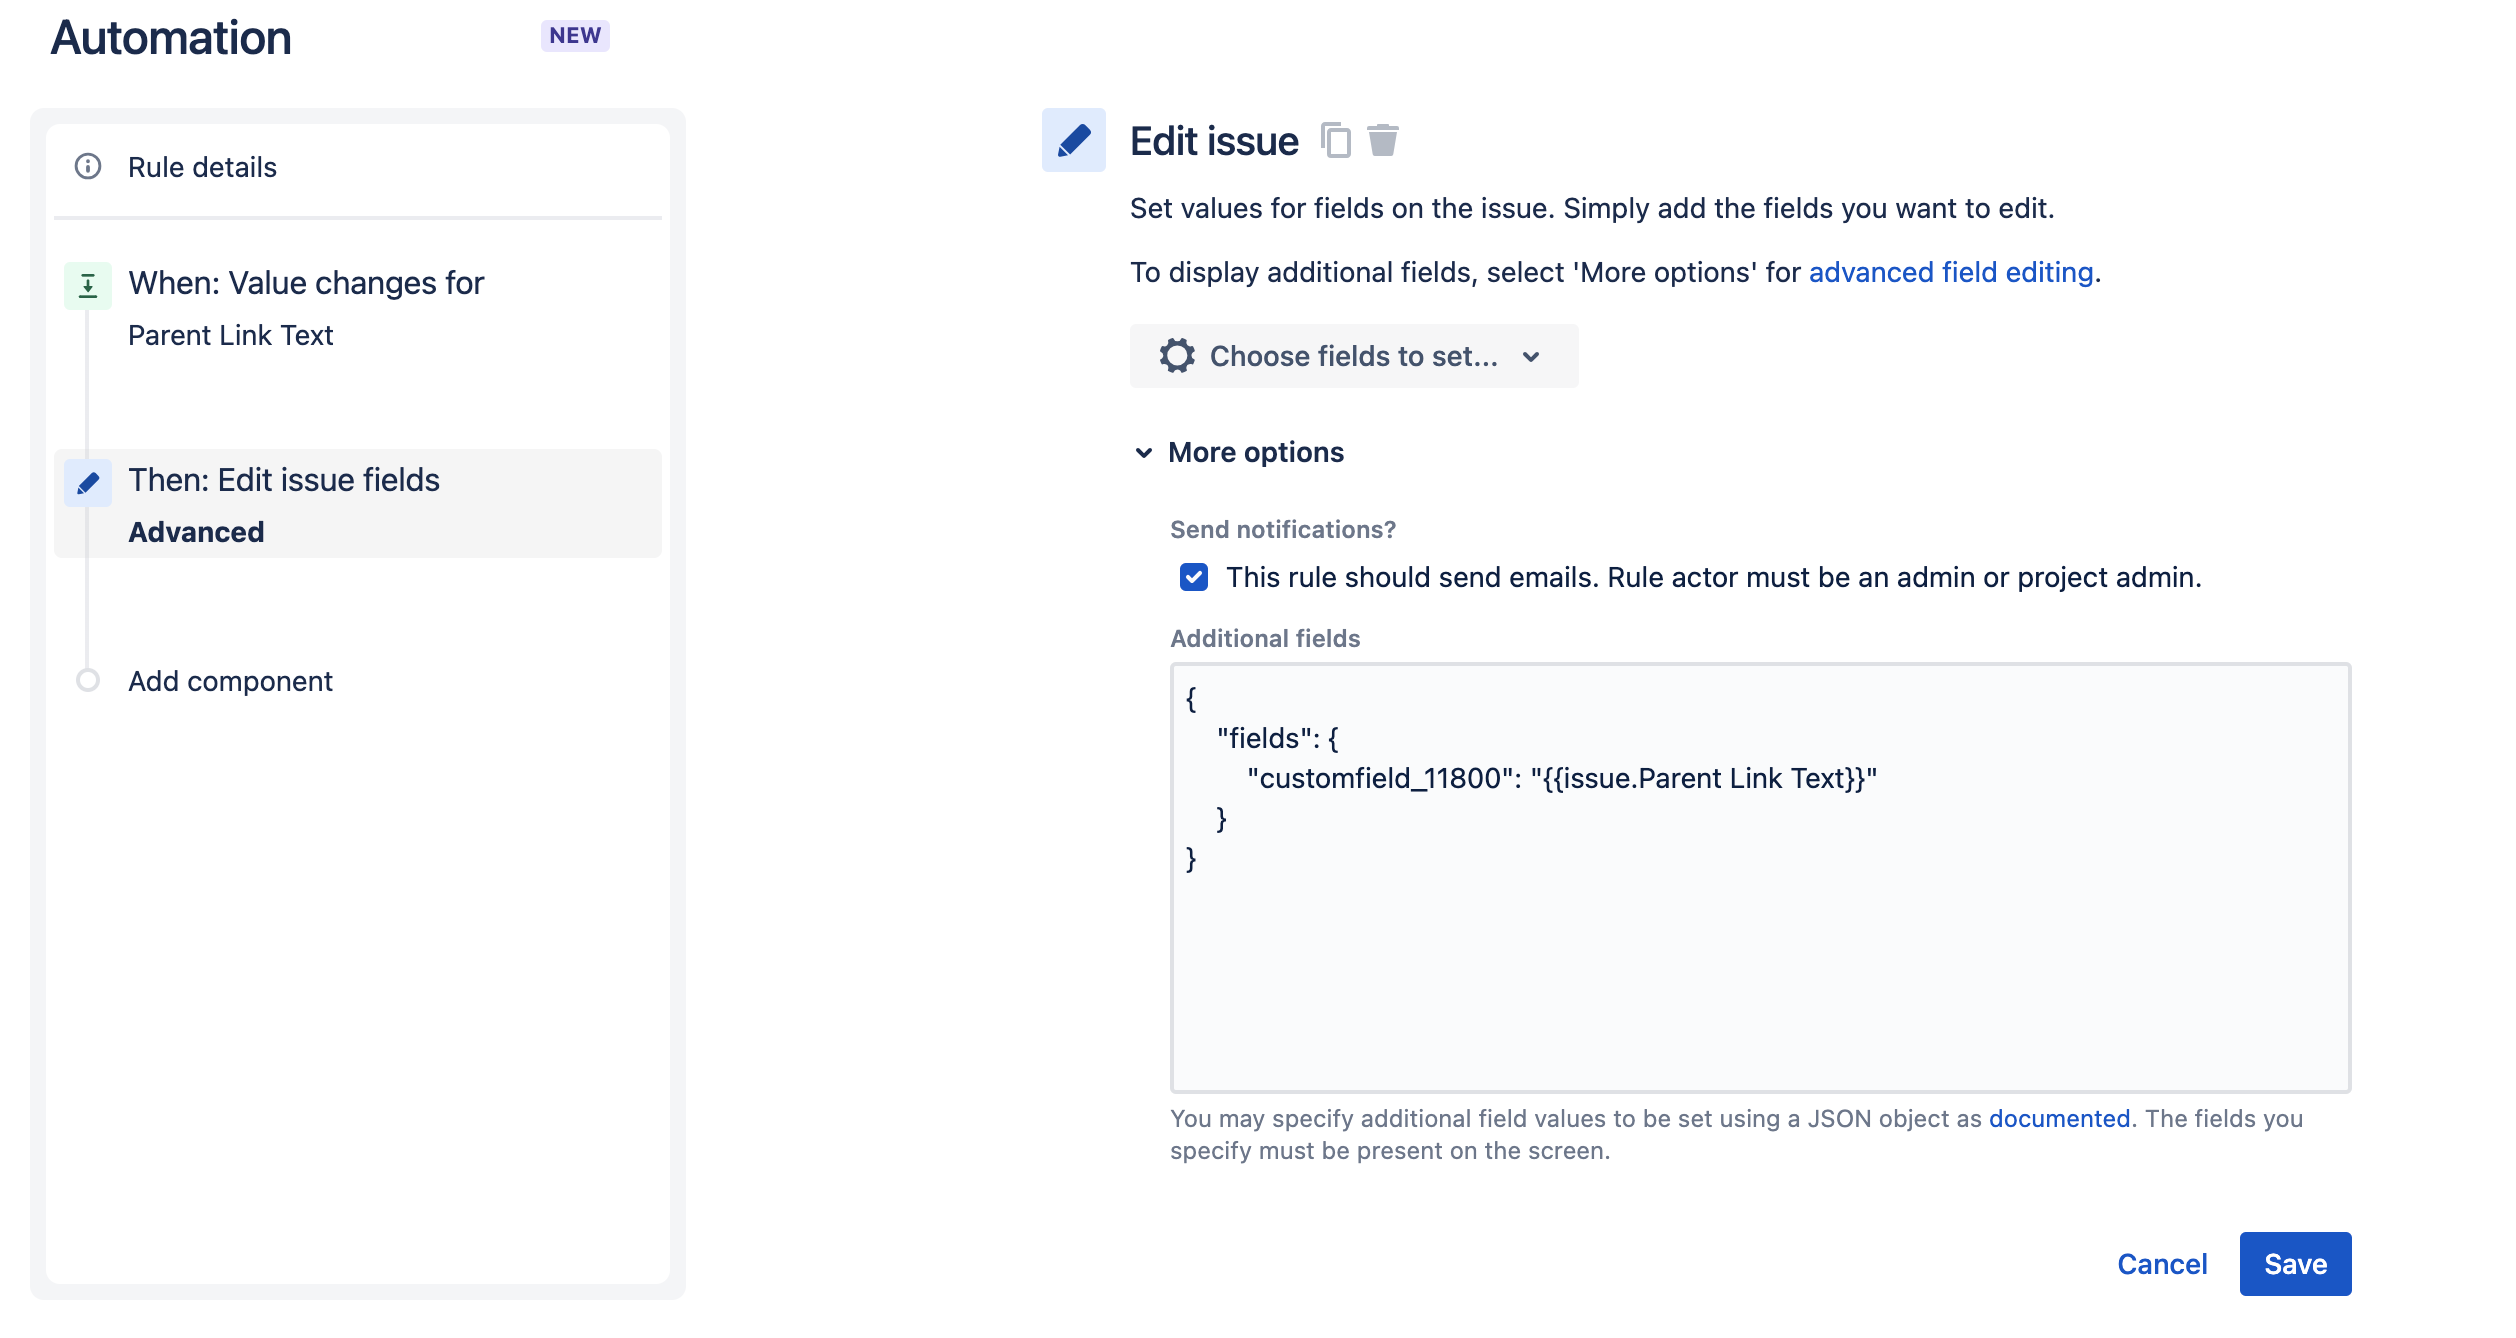Collapse the More options section
The height and width of the screenshot is (1338, 2516).
pyautogui.click(x=1255, y=453)
